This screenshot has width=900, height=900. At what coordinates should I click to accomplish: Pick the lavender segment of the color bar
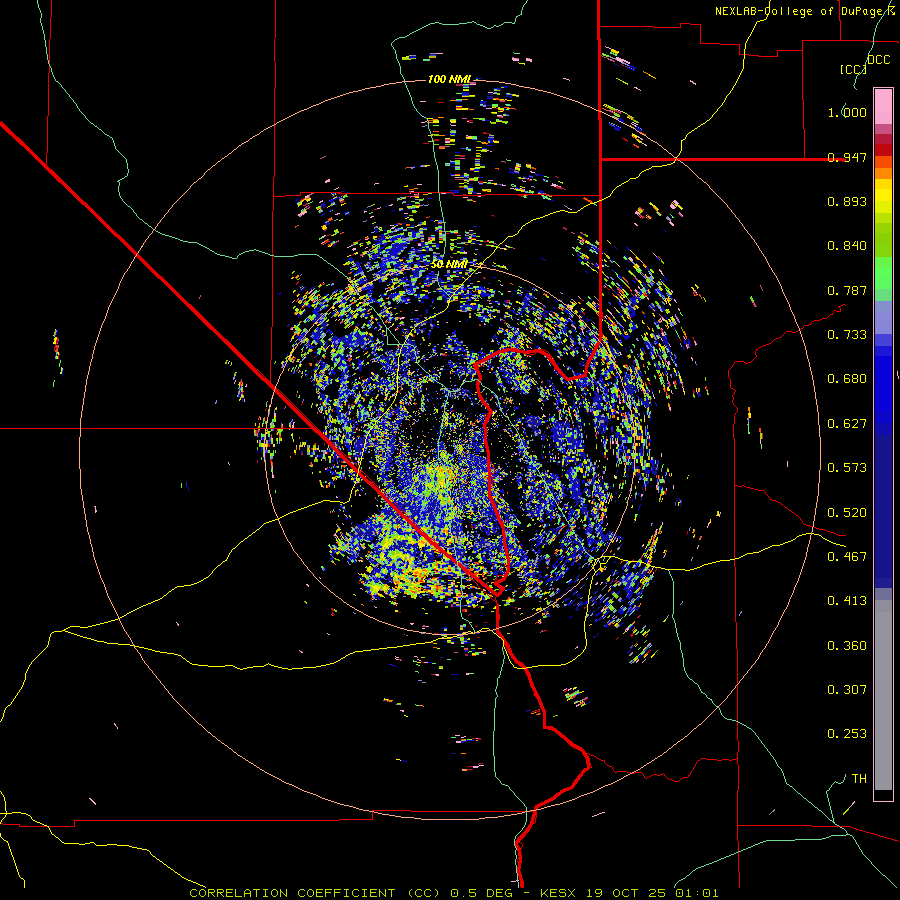[x=883, y=317]
